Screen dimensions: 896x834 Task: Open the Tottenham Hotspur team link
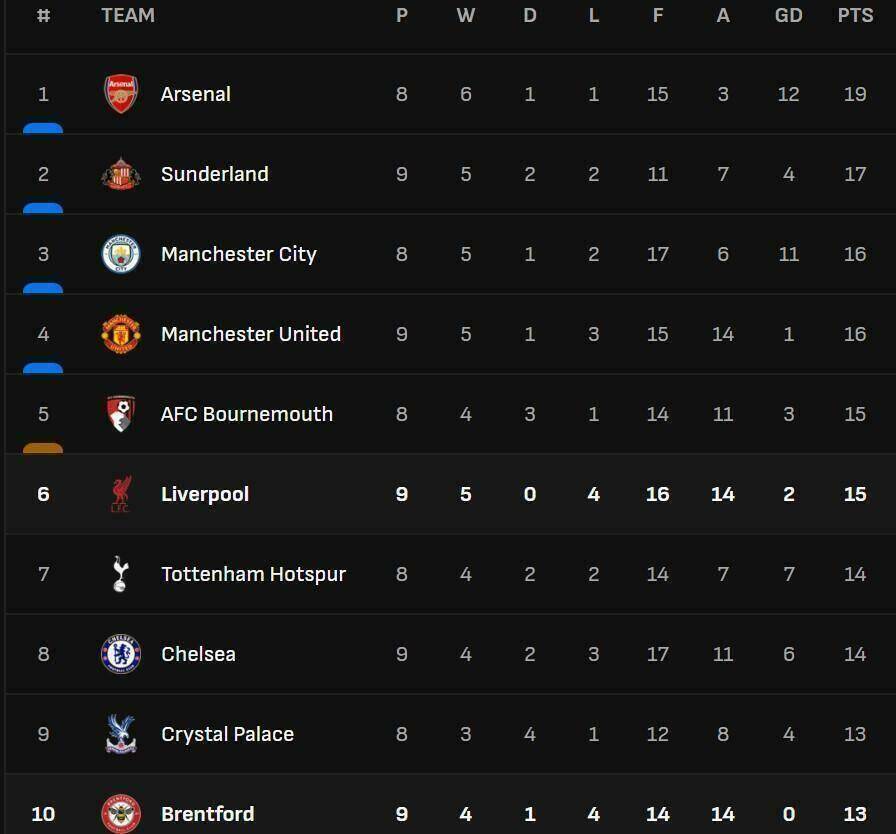click(253, 574)
